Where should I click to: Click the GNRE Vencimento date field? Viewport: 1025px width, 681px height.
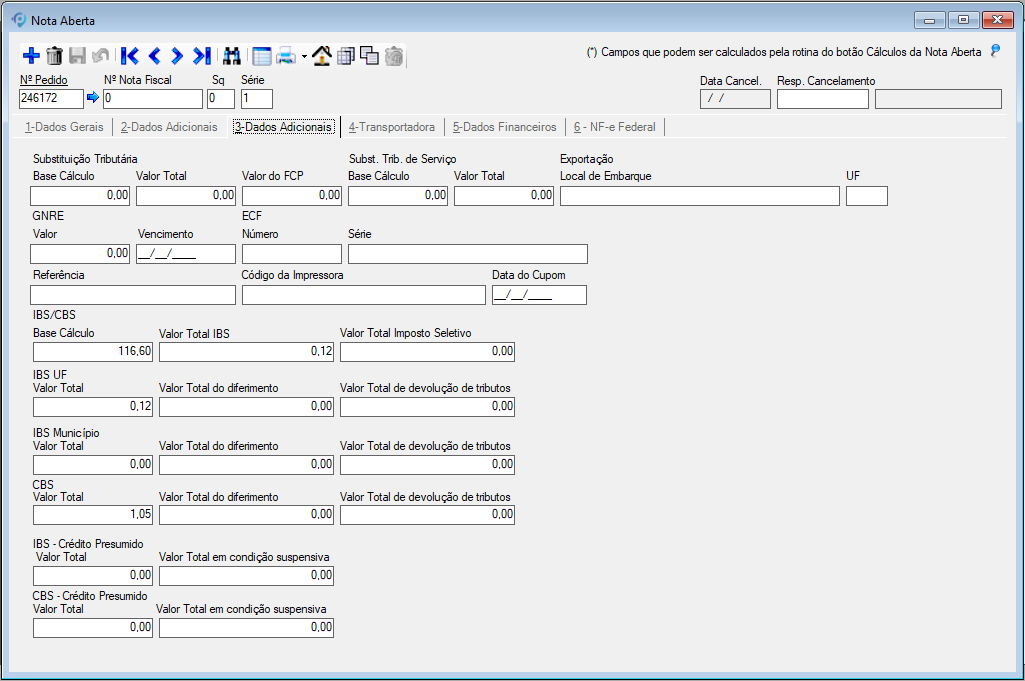tap(185, 253)
